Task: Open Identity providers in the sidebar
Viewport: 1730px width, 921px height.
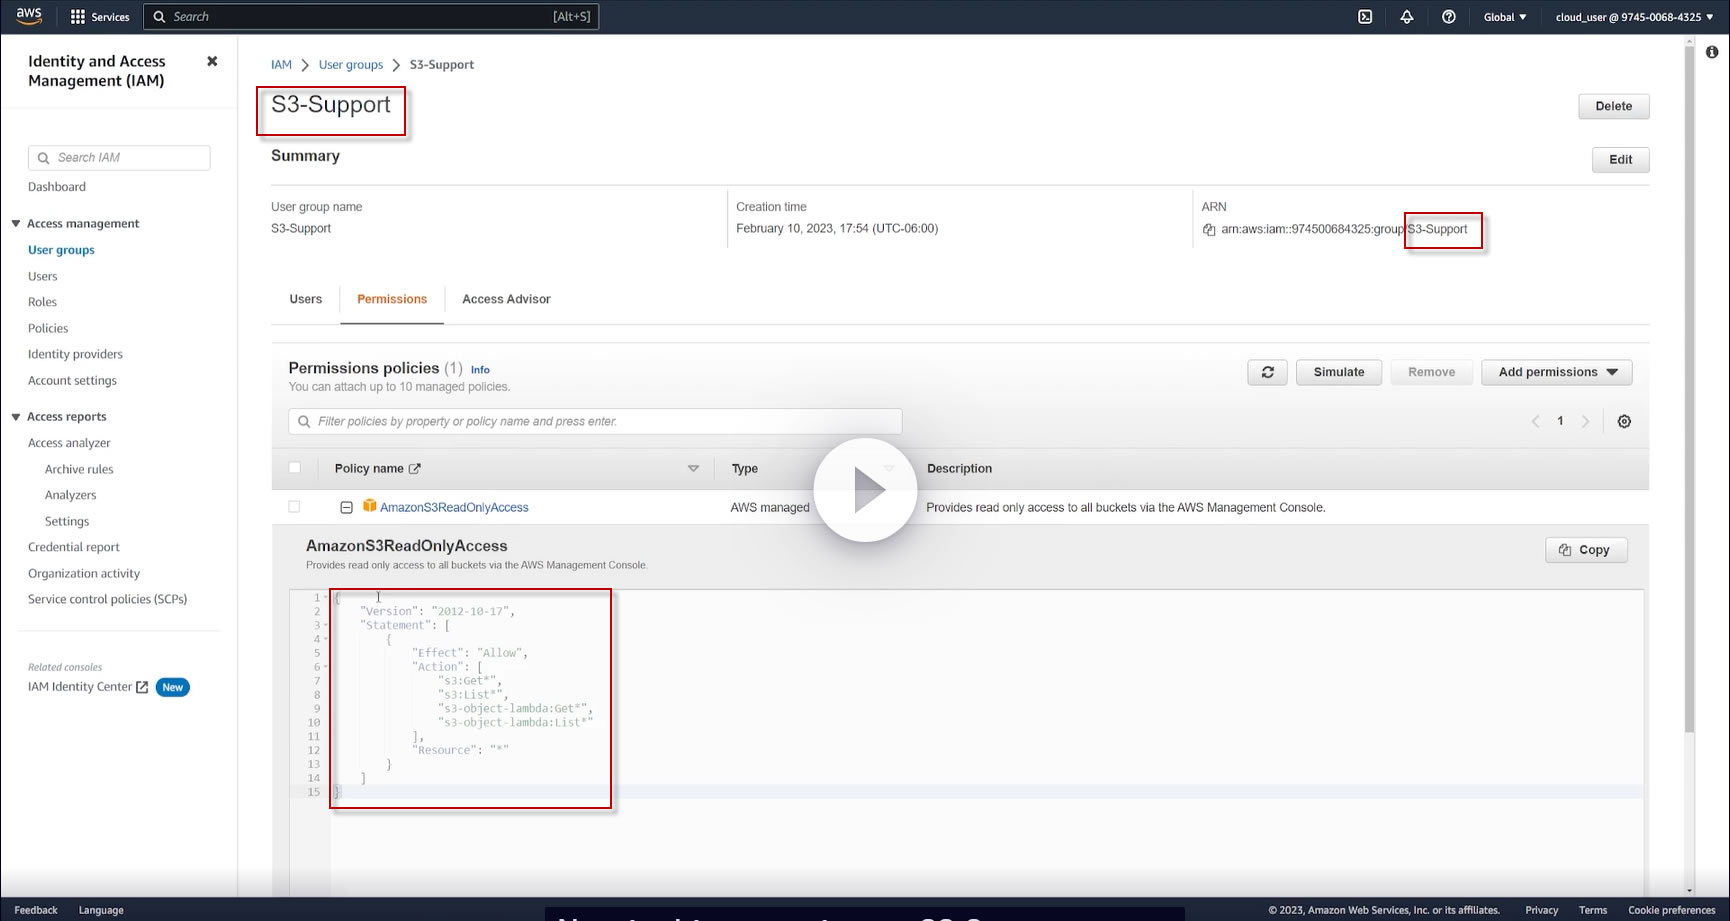Action: tap(75, 354)
